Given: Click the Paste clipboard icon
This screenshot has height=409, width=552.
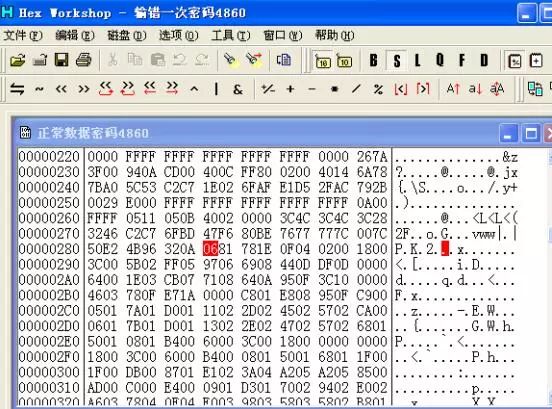Looking at the screenshot, I should pos(158,60).
